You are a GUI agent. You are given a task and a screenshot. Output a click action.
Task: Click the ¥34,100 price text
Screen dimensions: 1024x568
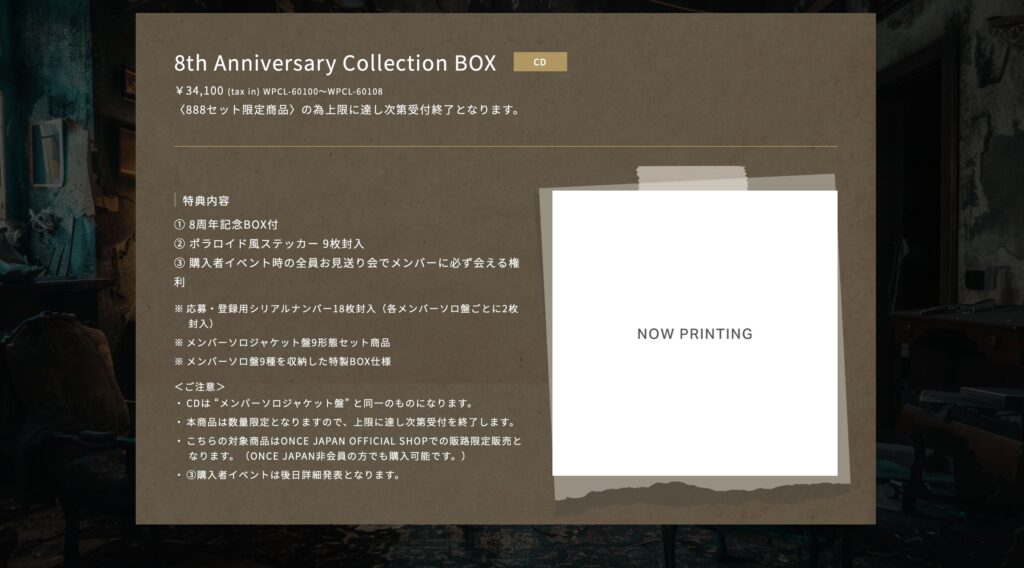(199, 91)
